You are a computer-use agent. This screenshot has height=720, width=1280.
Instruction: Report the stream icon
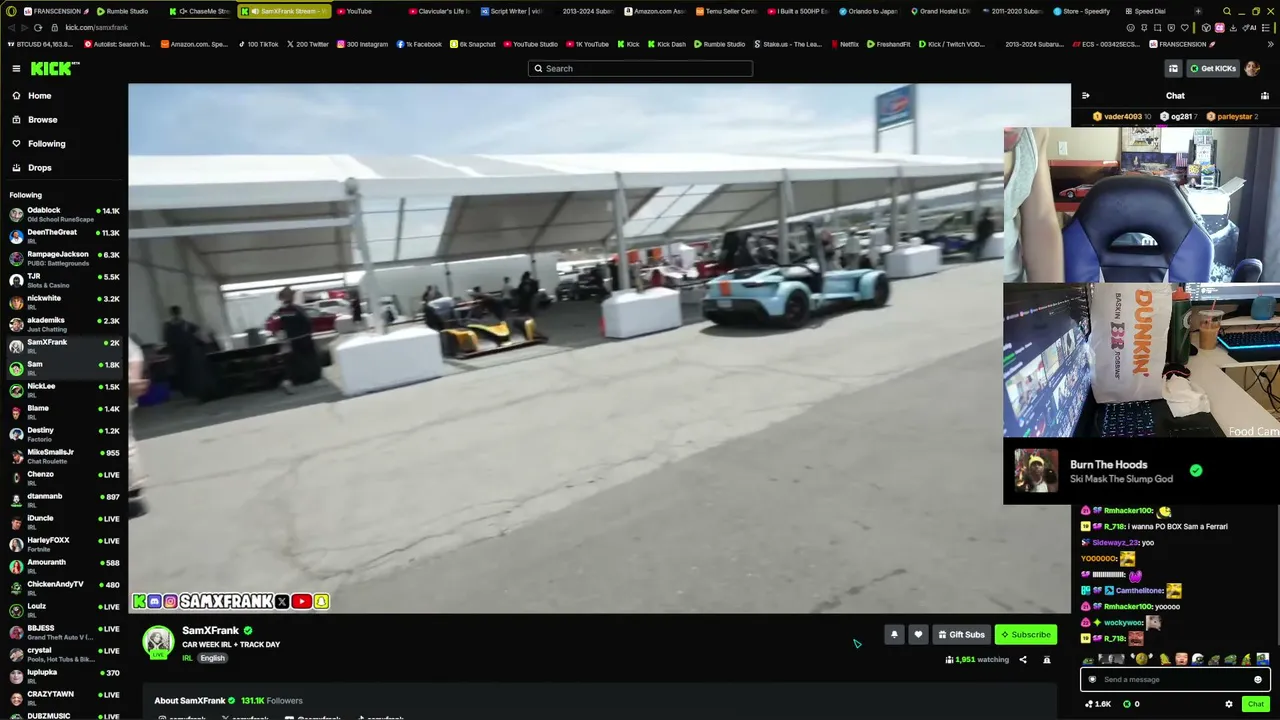[x=1047, y=660]
